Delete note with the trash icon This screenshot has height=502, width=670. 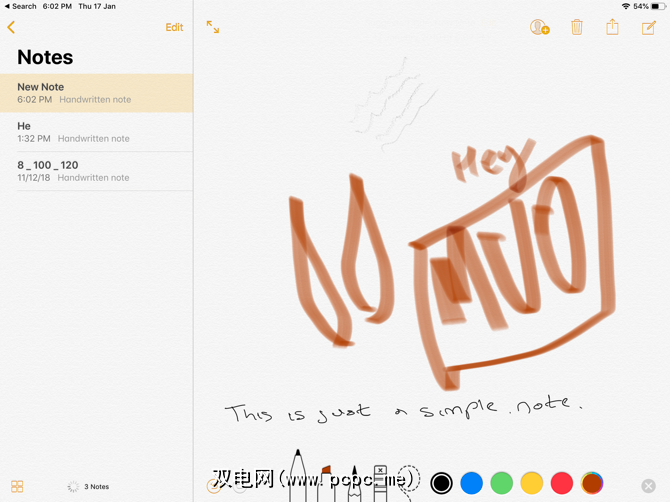[x=577, y=28]
